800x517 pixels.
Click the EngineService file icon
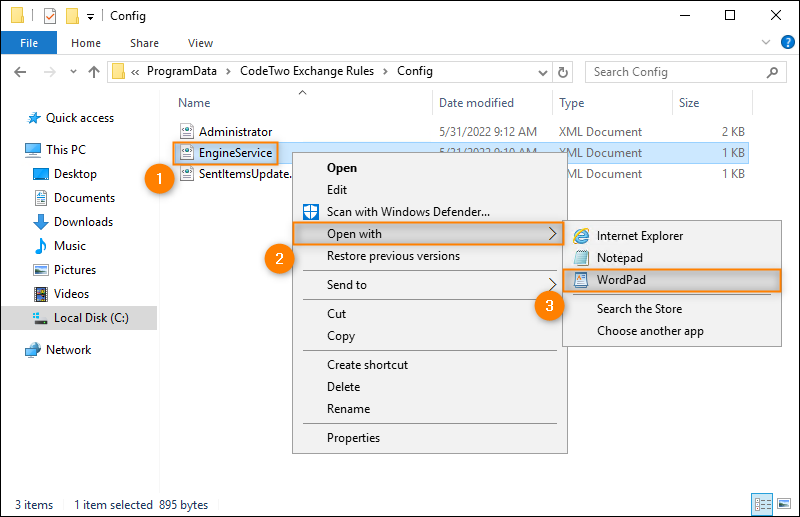[187, 152]
